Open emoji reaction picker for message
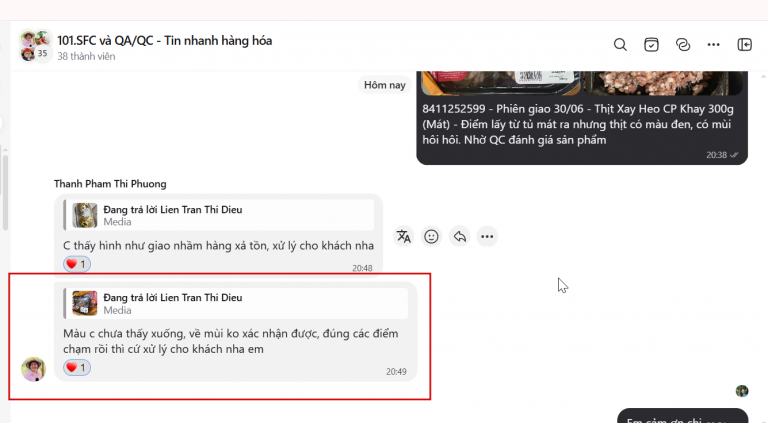Screen dimensions: 768x423 point(431,236)
